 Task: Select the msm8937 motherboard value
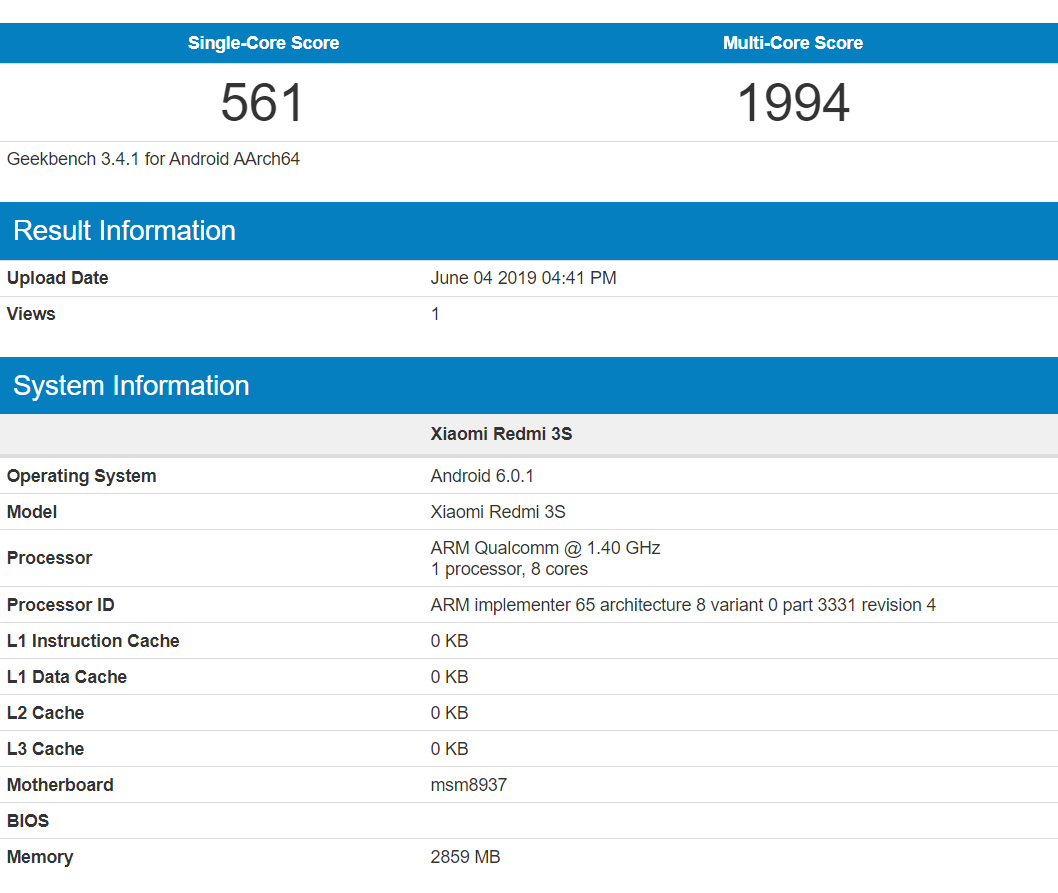tap(468, 784)
